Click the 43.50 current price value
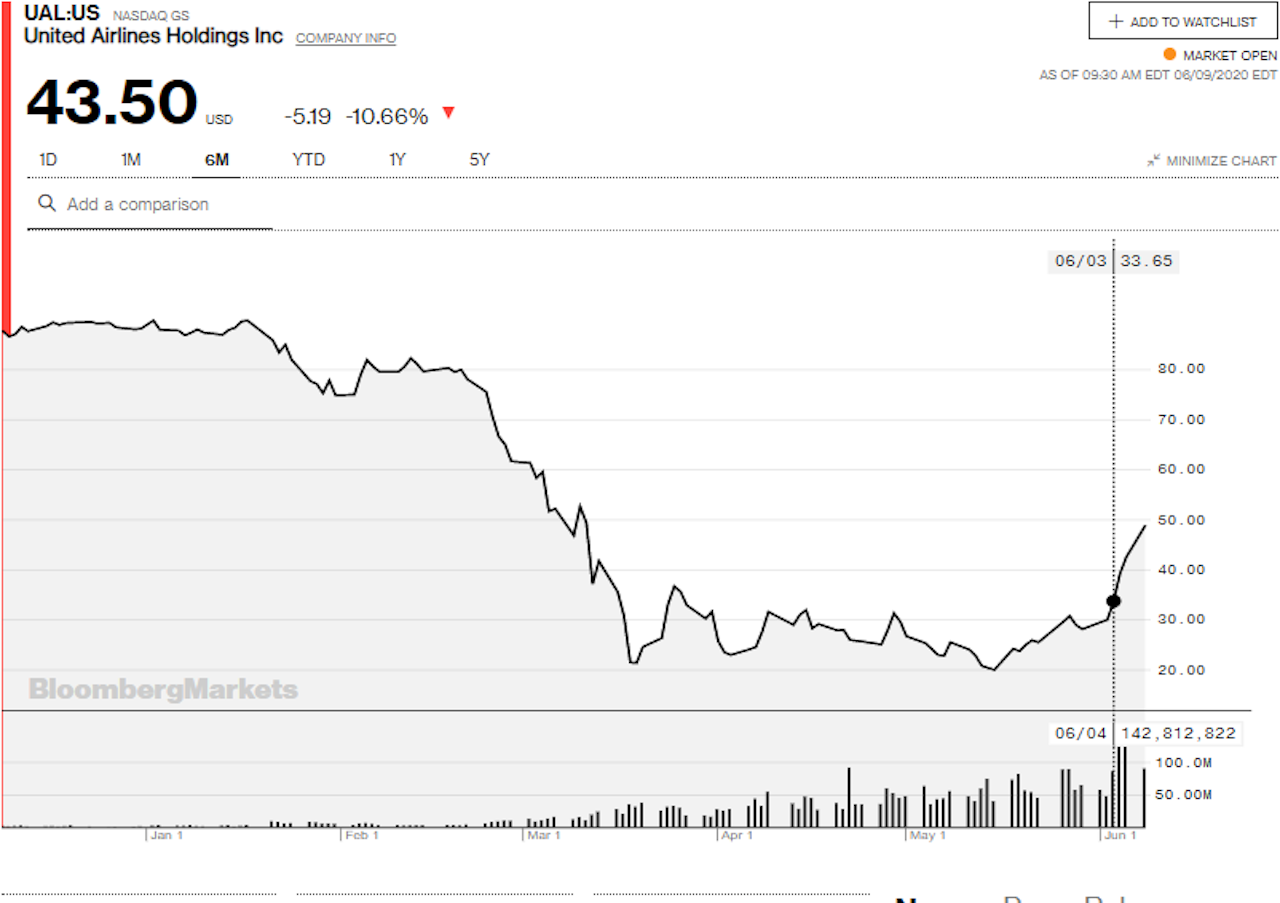The height and width of the screenshot is (903, 1280). (x=112, y=104)
